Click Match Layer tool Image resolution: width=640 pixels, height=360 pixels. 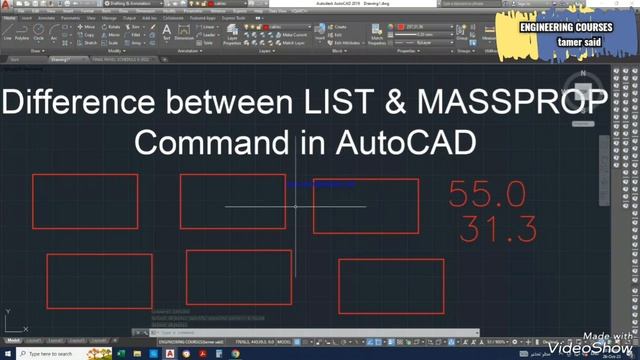(x=290, y=43)
